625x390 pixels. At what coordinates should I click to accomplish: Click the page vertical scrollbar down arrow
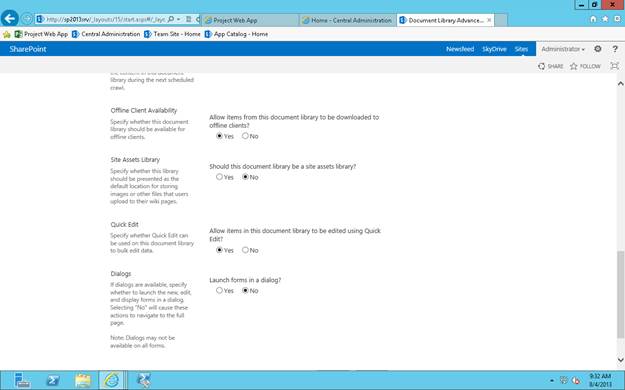621,360
